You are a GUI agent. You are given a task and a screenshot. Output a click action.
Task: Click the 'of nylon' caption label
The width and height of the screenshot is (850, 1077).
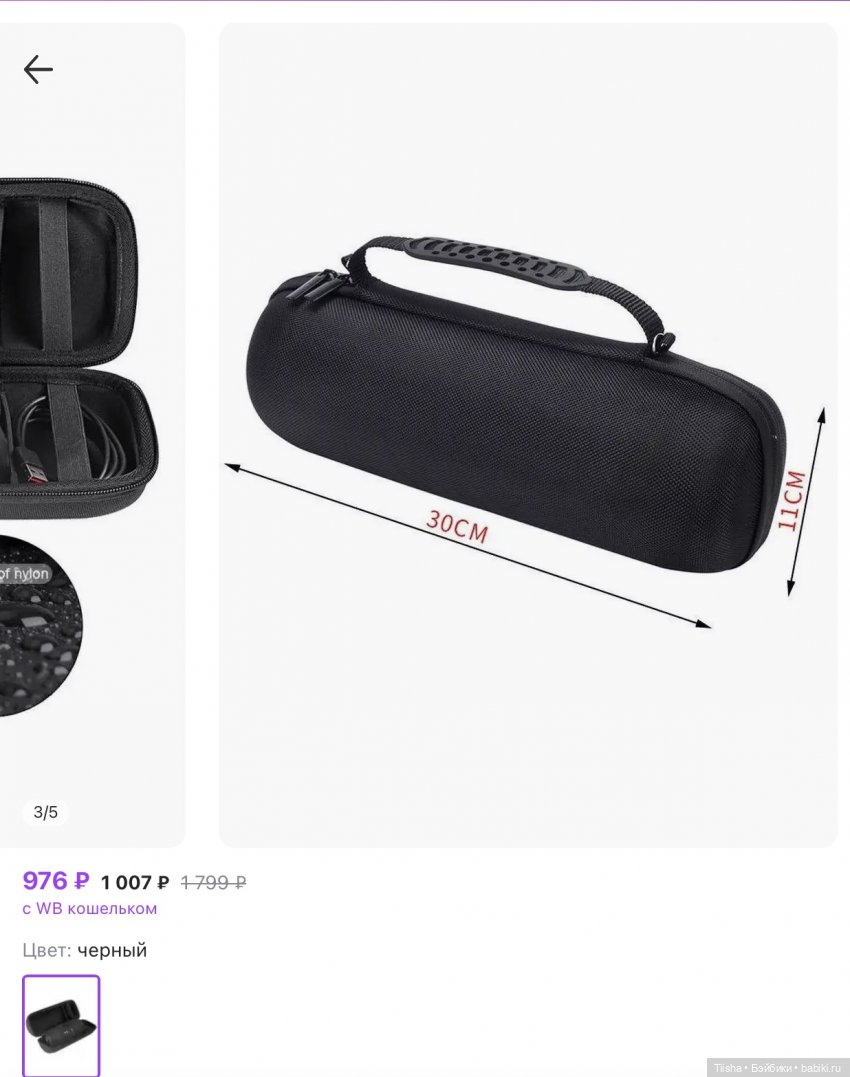[x=25, y=574]
